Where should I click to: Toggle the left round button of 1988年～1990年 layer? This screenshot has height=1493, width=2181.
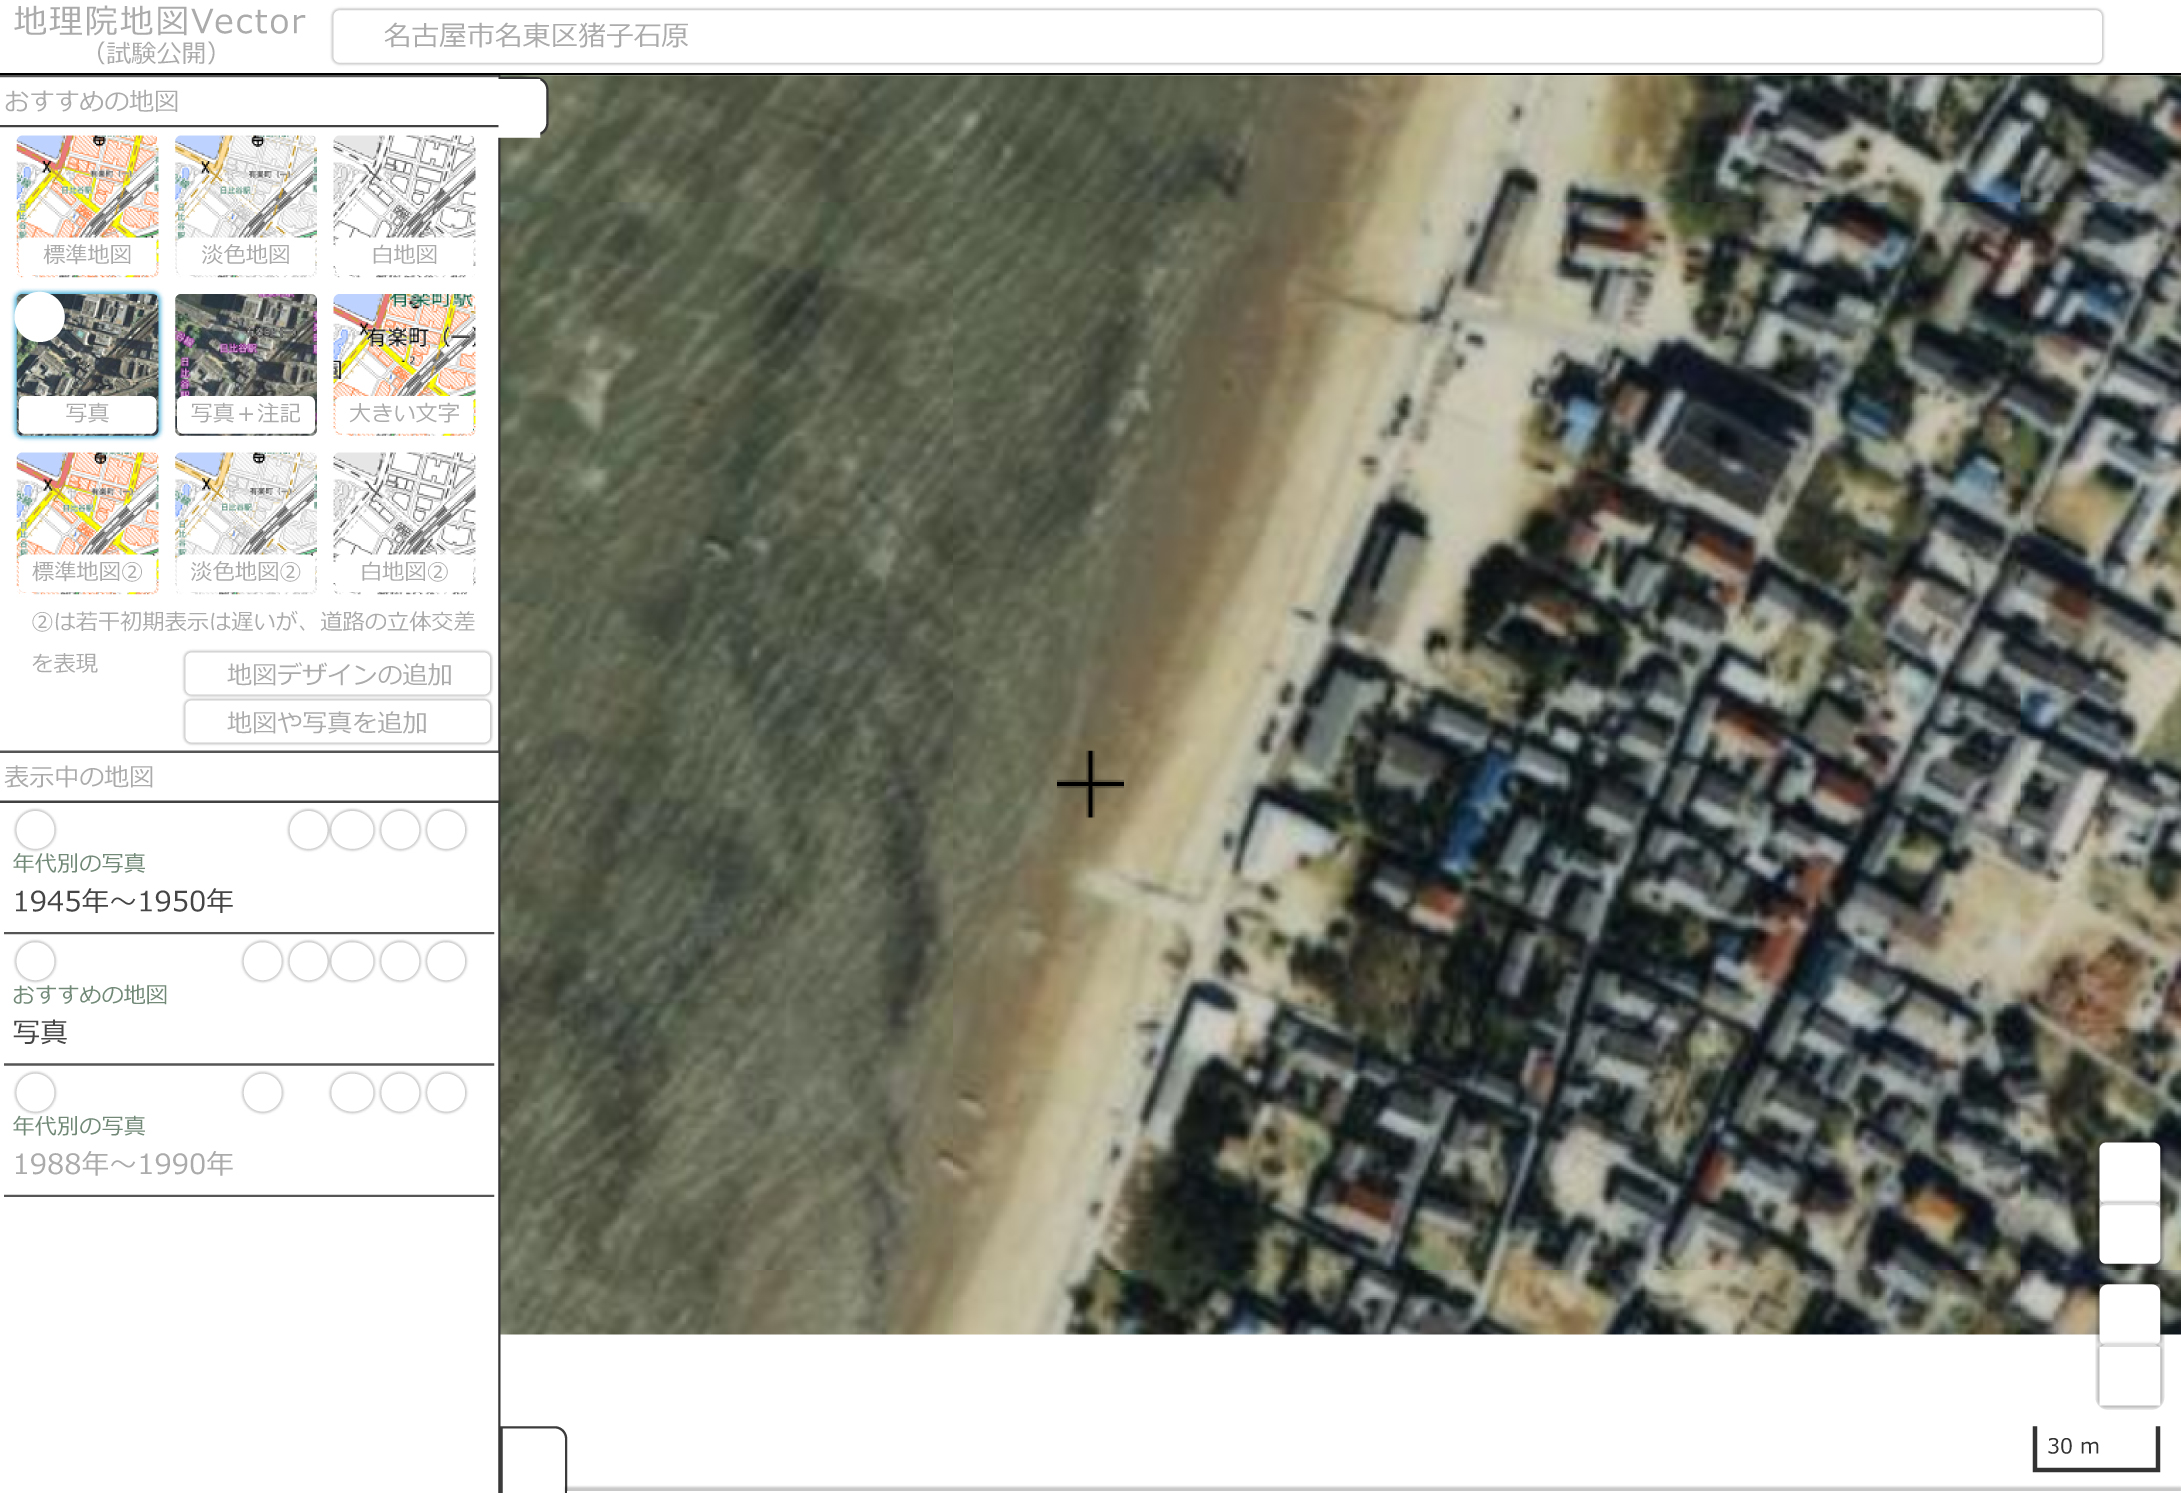[35, 1092]
